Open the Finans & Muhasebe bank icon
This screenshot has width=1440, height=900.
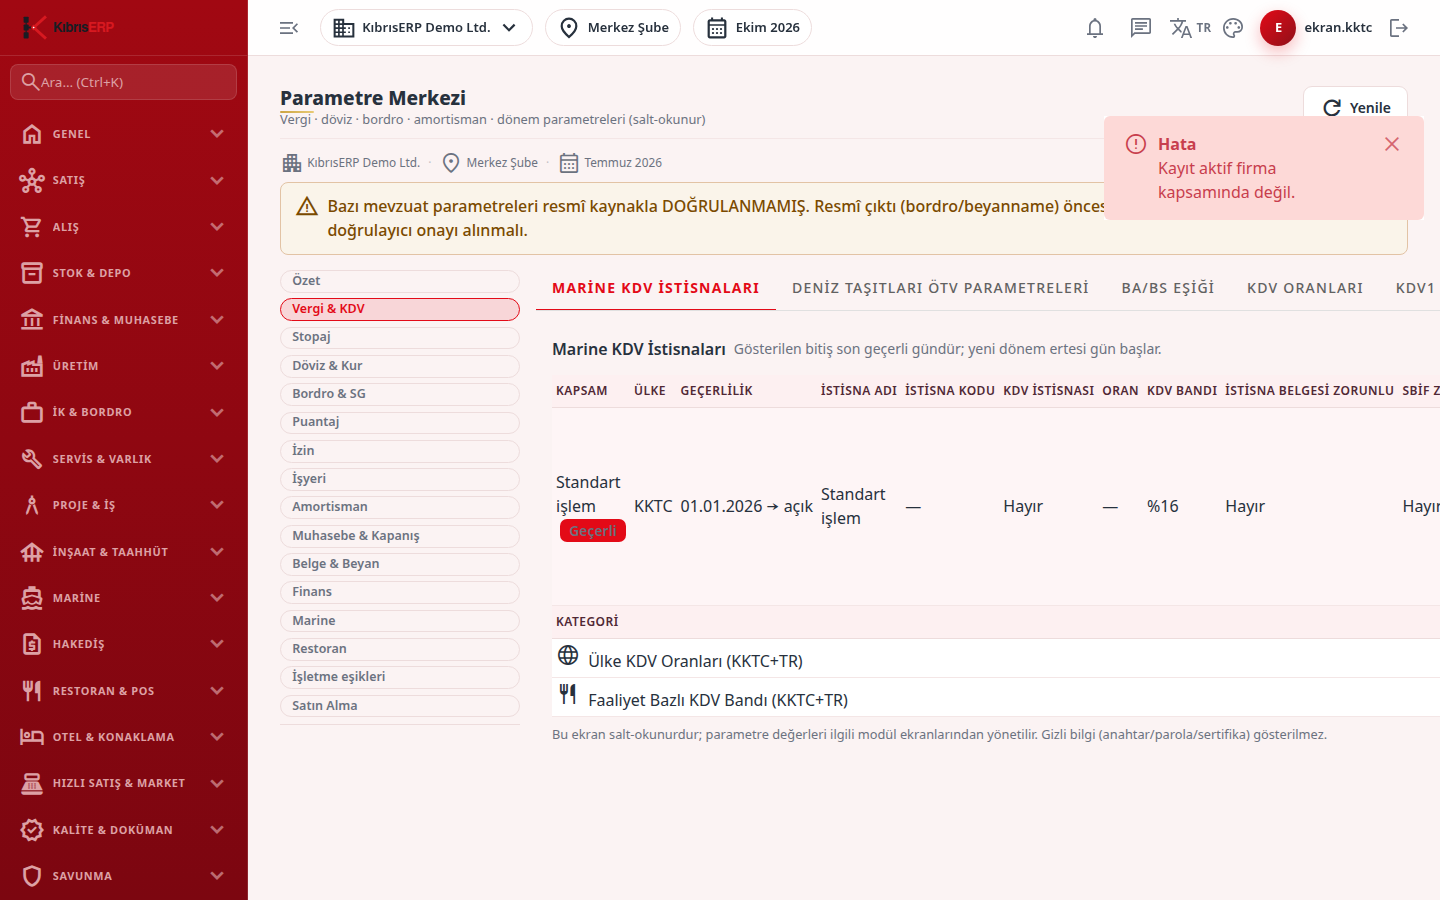(32, 320)
